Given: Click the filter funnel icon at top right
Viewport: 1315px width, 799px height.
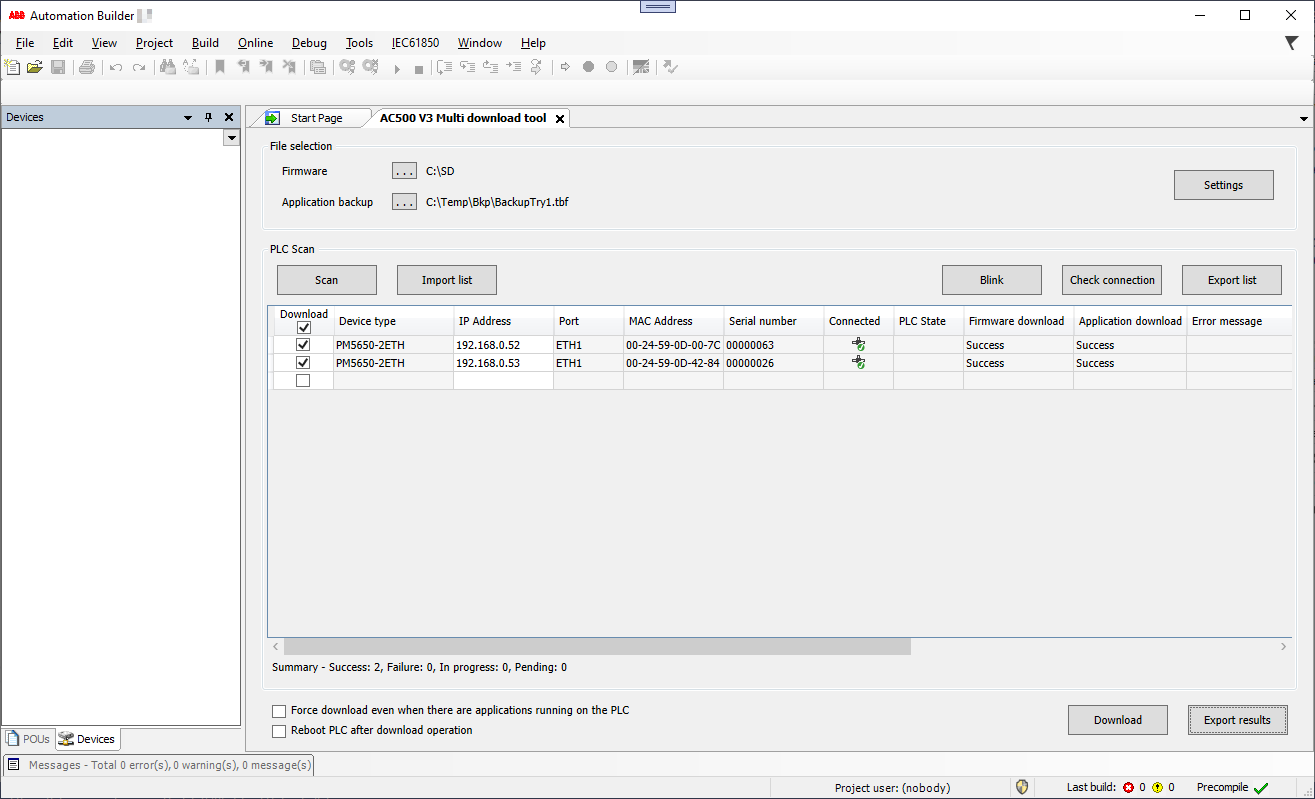Looking at the screenshot, I should tap(1291, 43).
